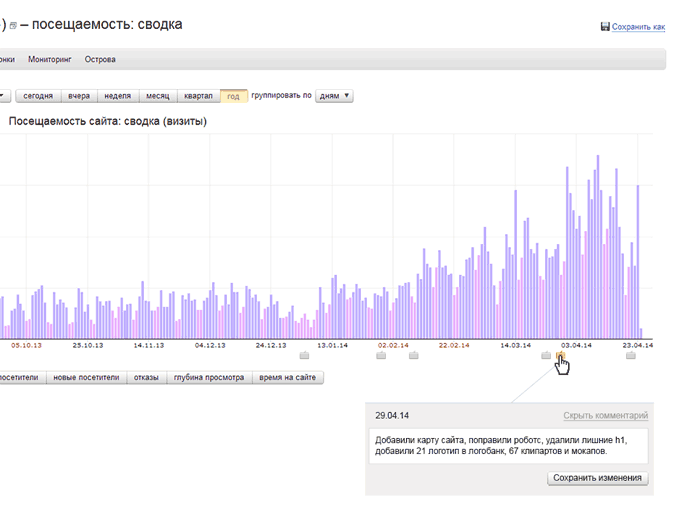The width and height of the screenshot is (700, 509).
Task: Open the gray comment marker near 23.04.14
Action: (630, 355)
